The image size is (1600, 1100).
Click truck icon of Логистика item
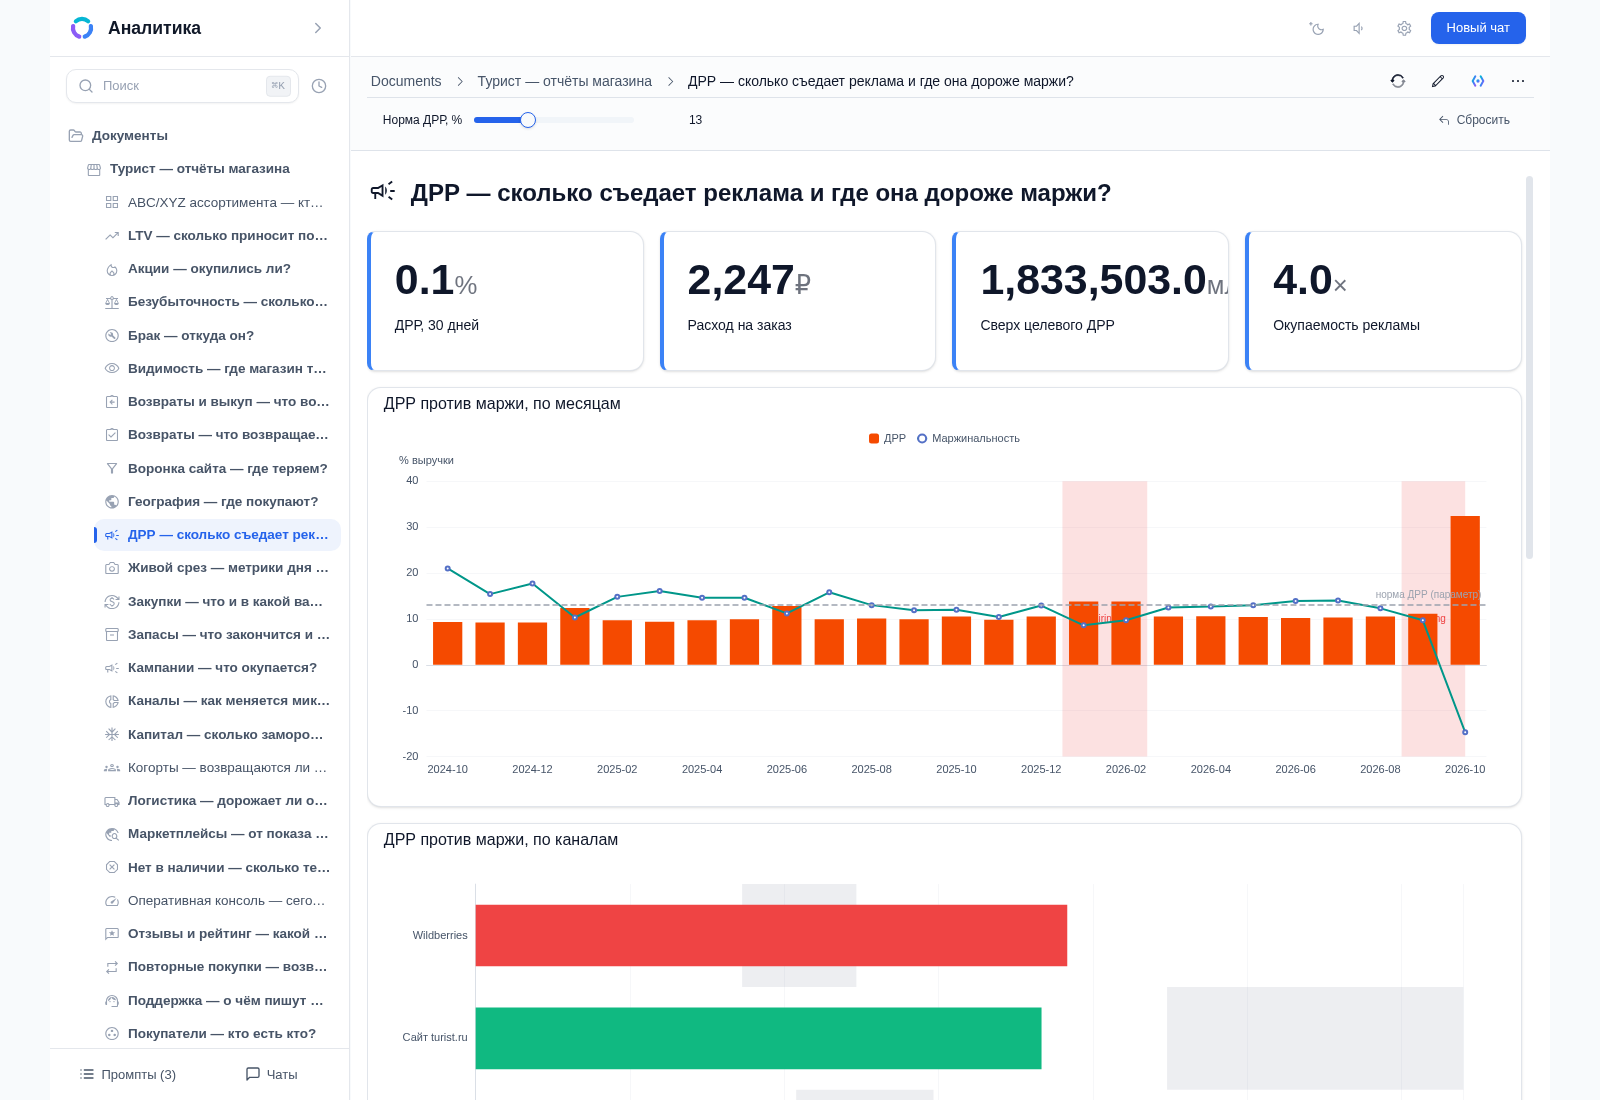[112, 801]
